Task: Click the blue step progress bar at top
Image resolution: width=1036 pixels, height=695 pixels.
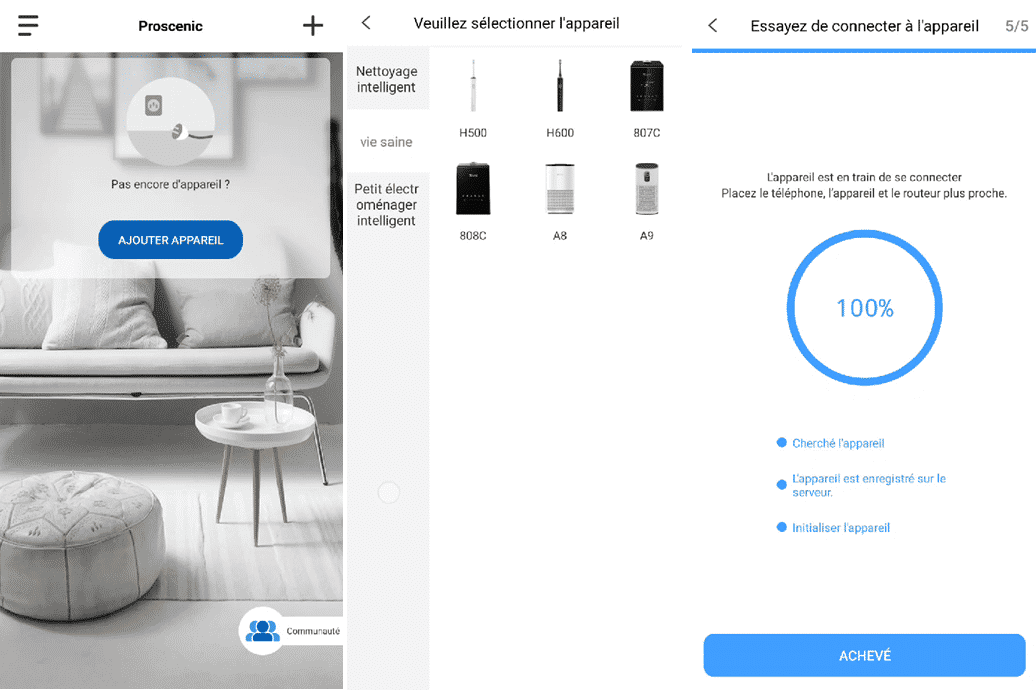Action: pyautogui.click(x=864, y=51)
